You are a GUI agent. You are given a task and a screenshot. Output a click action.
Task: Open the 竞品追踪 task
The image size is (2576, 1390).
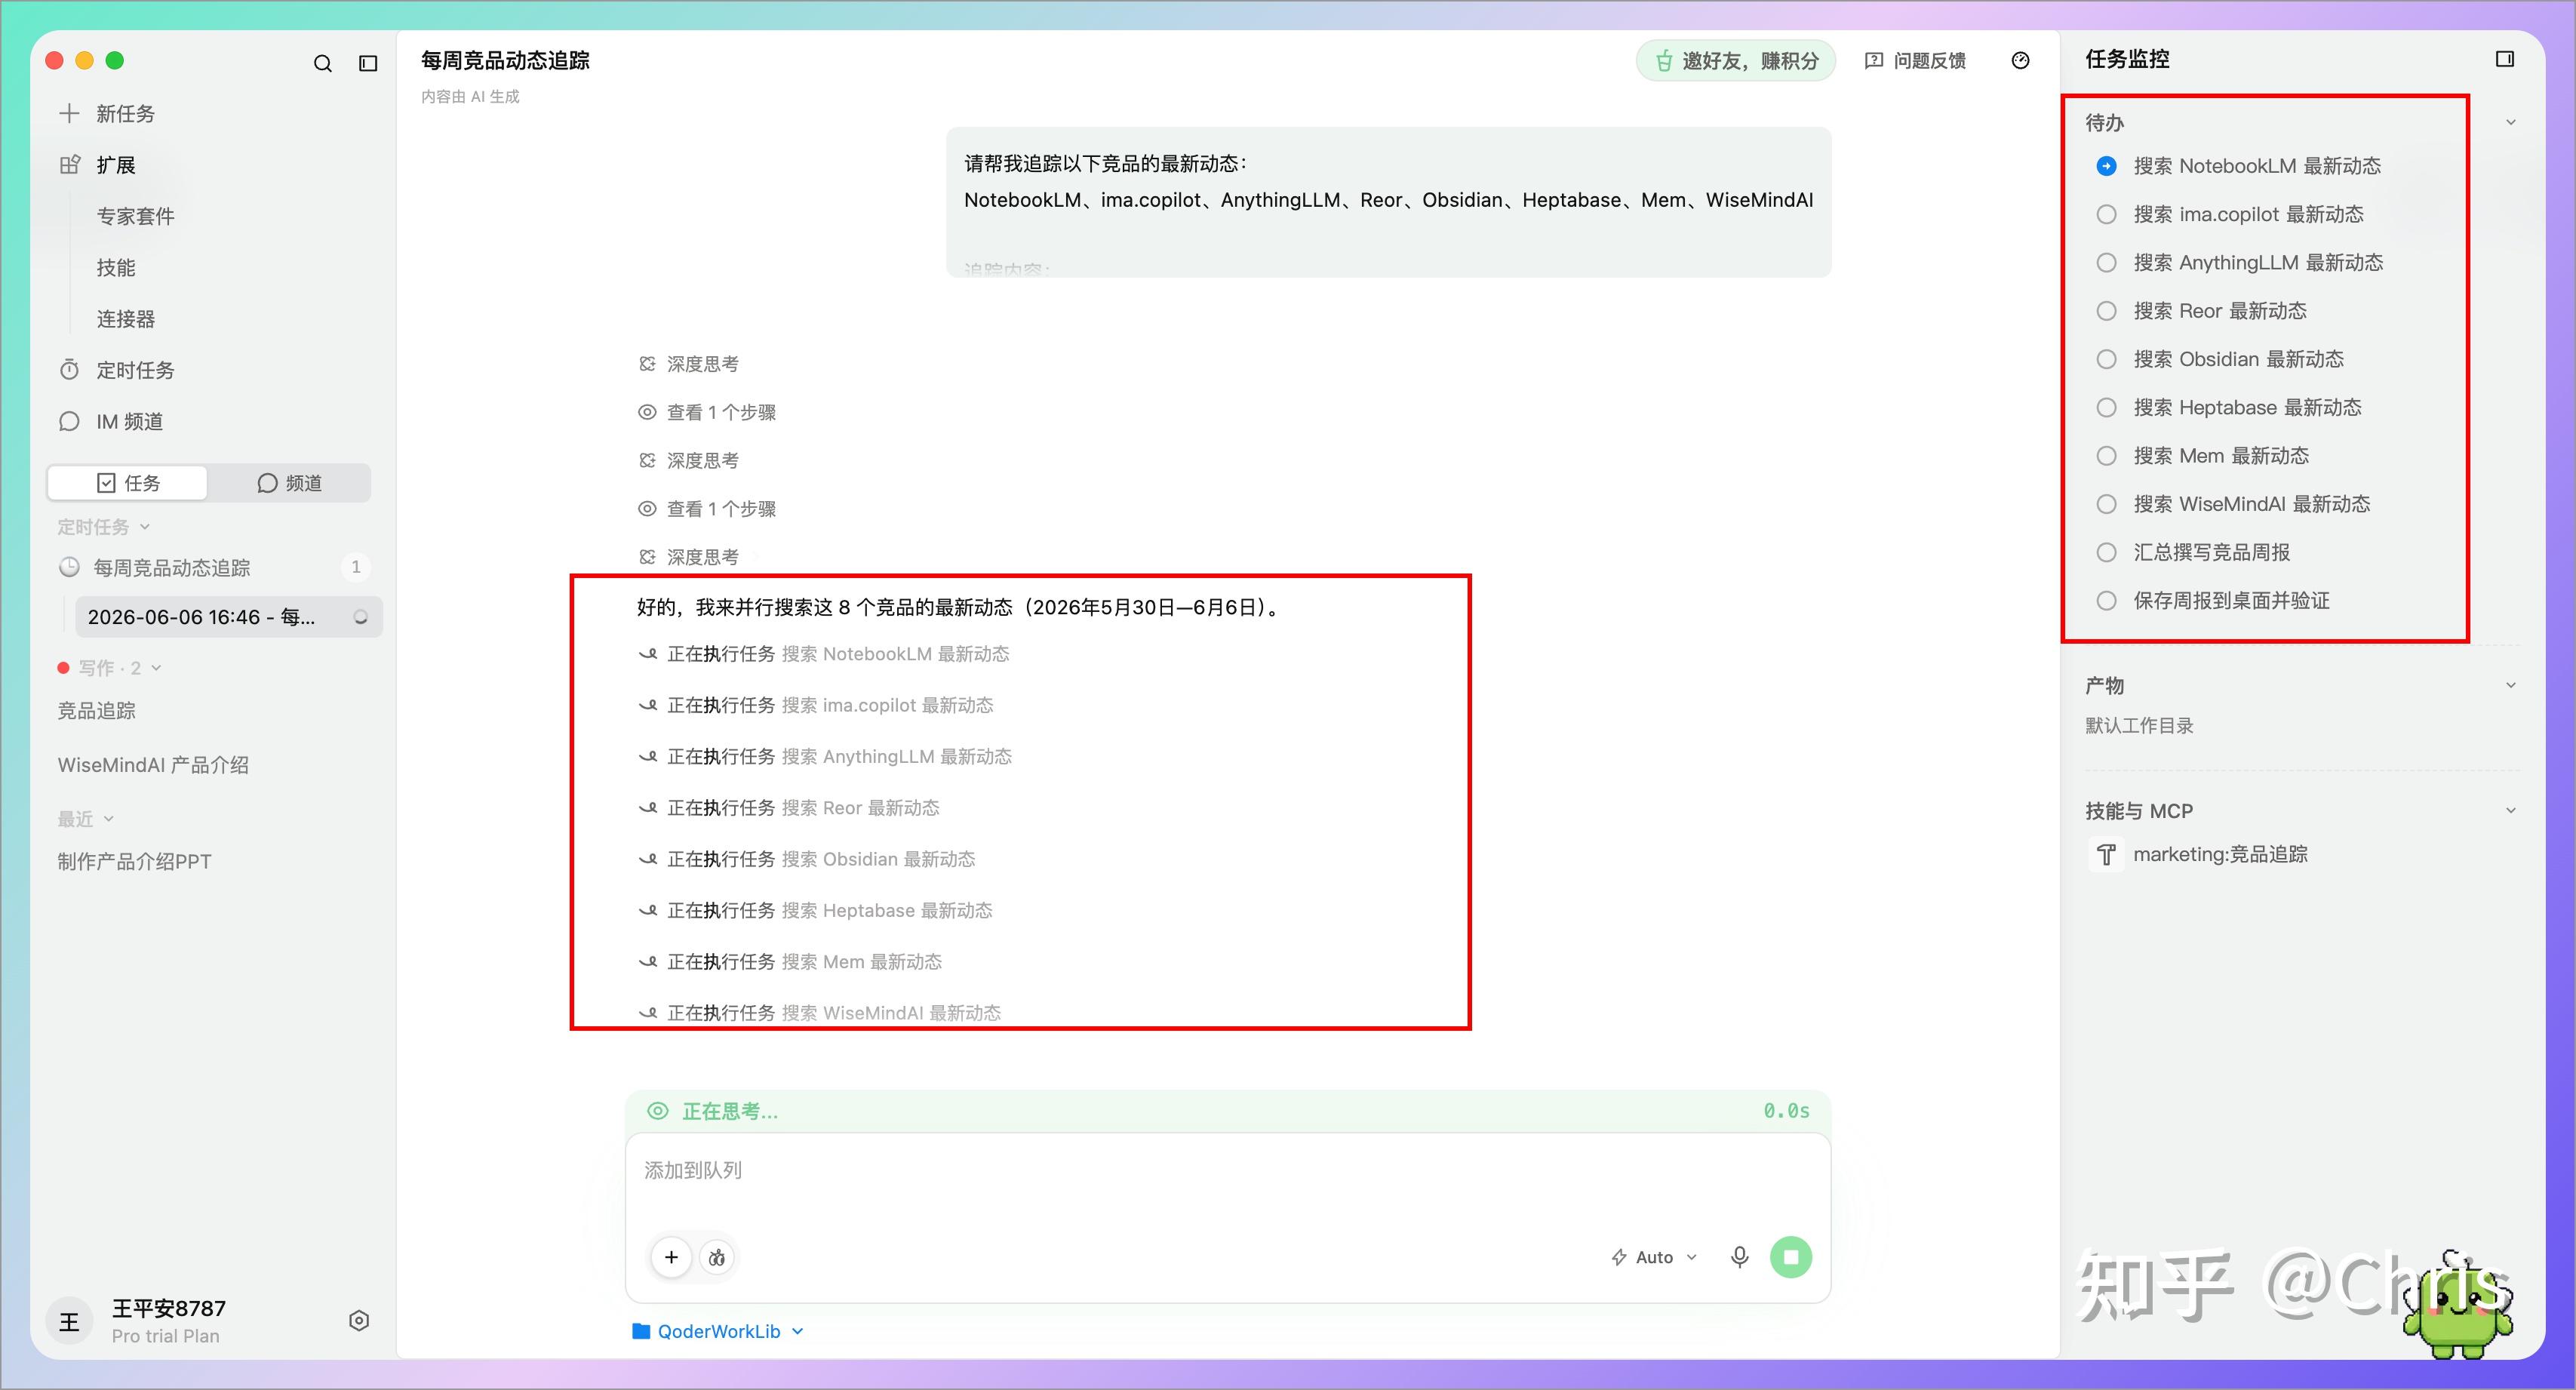(x=96, y=710)
